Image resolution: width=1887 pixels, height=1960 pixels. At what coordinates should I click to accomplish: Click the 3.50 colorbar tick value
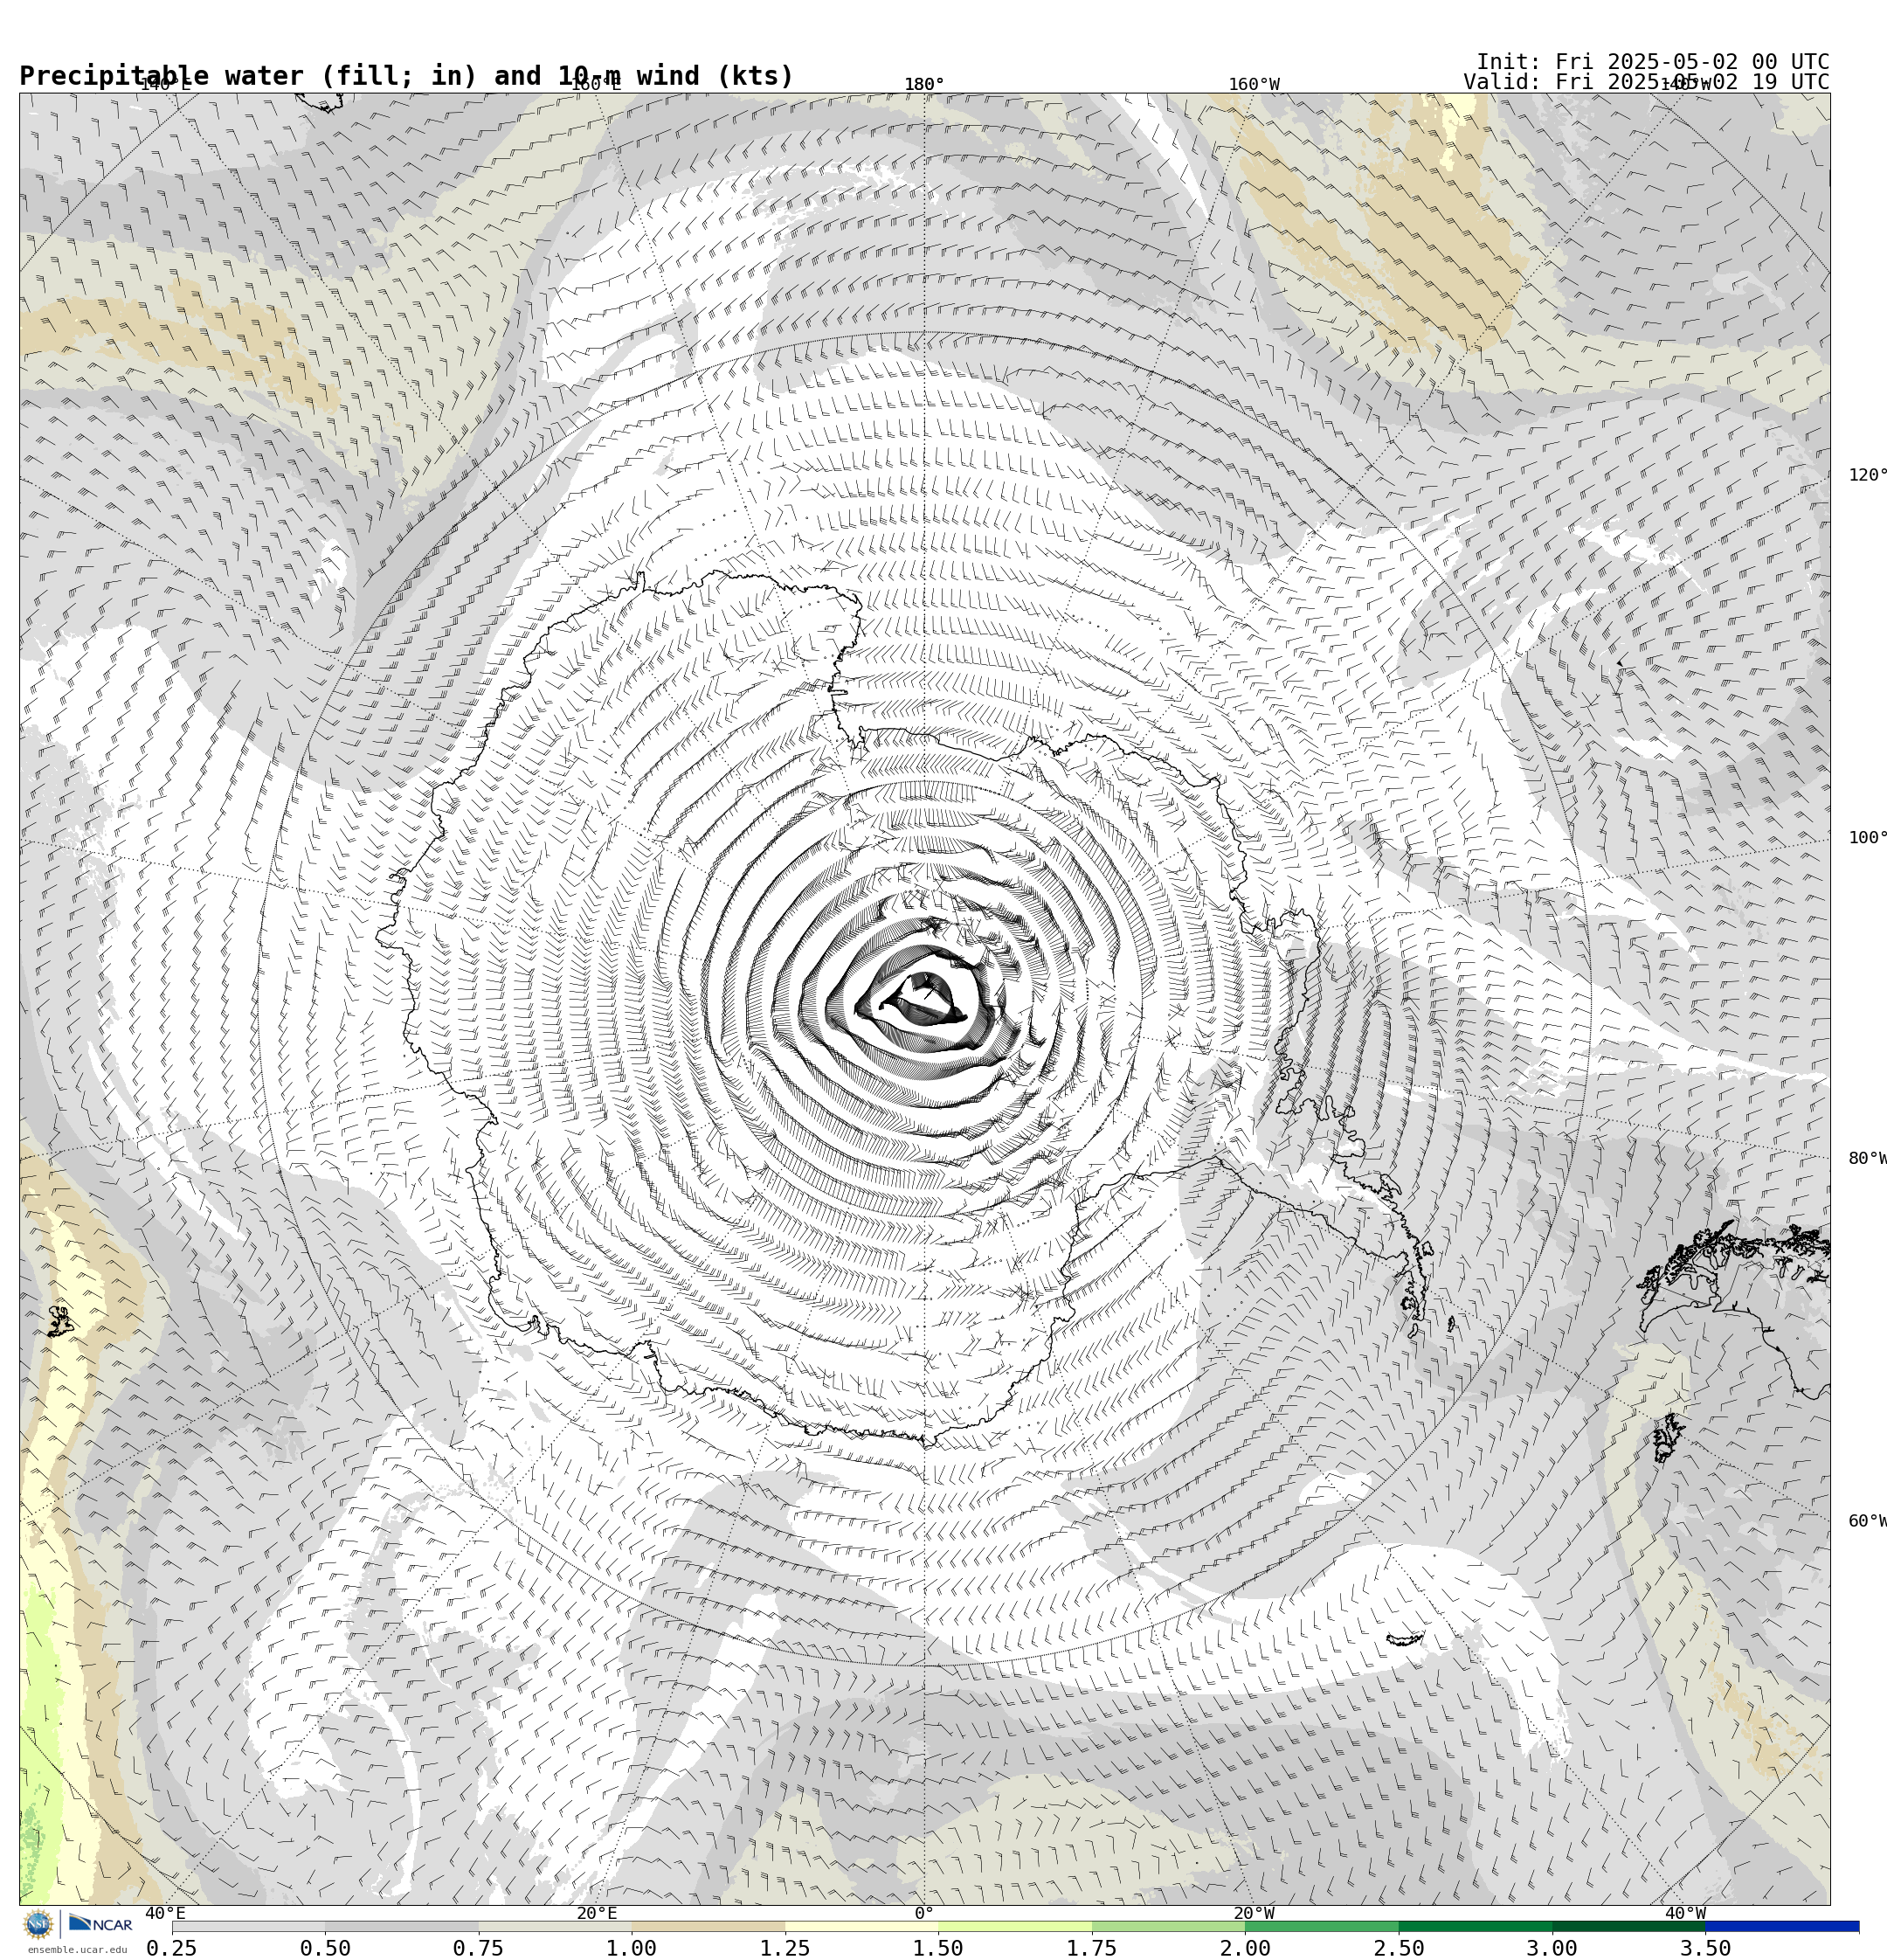(x=1705, y=1948)
